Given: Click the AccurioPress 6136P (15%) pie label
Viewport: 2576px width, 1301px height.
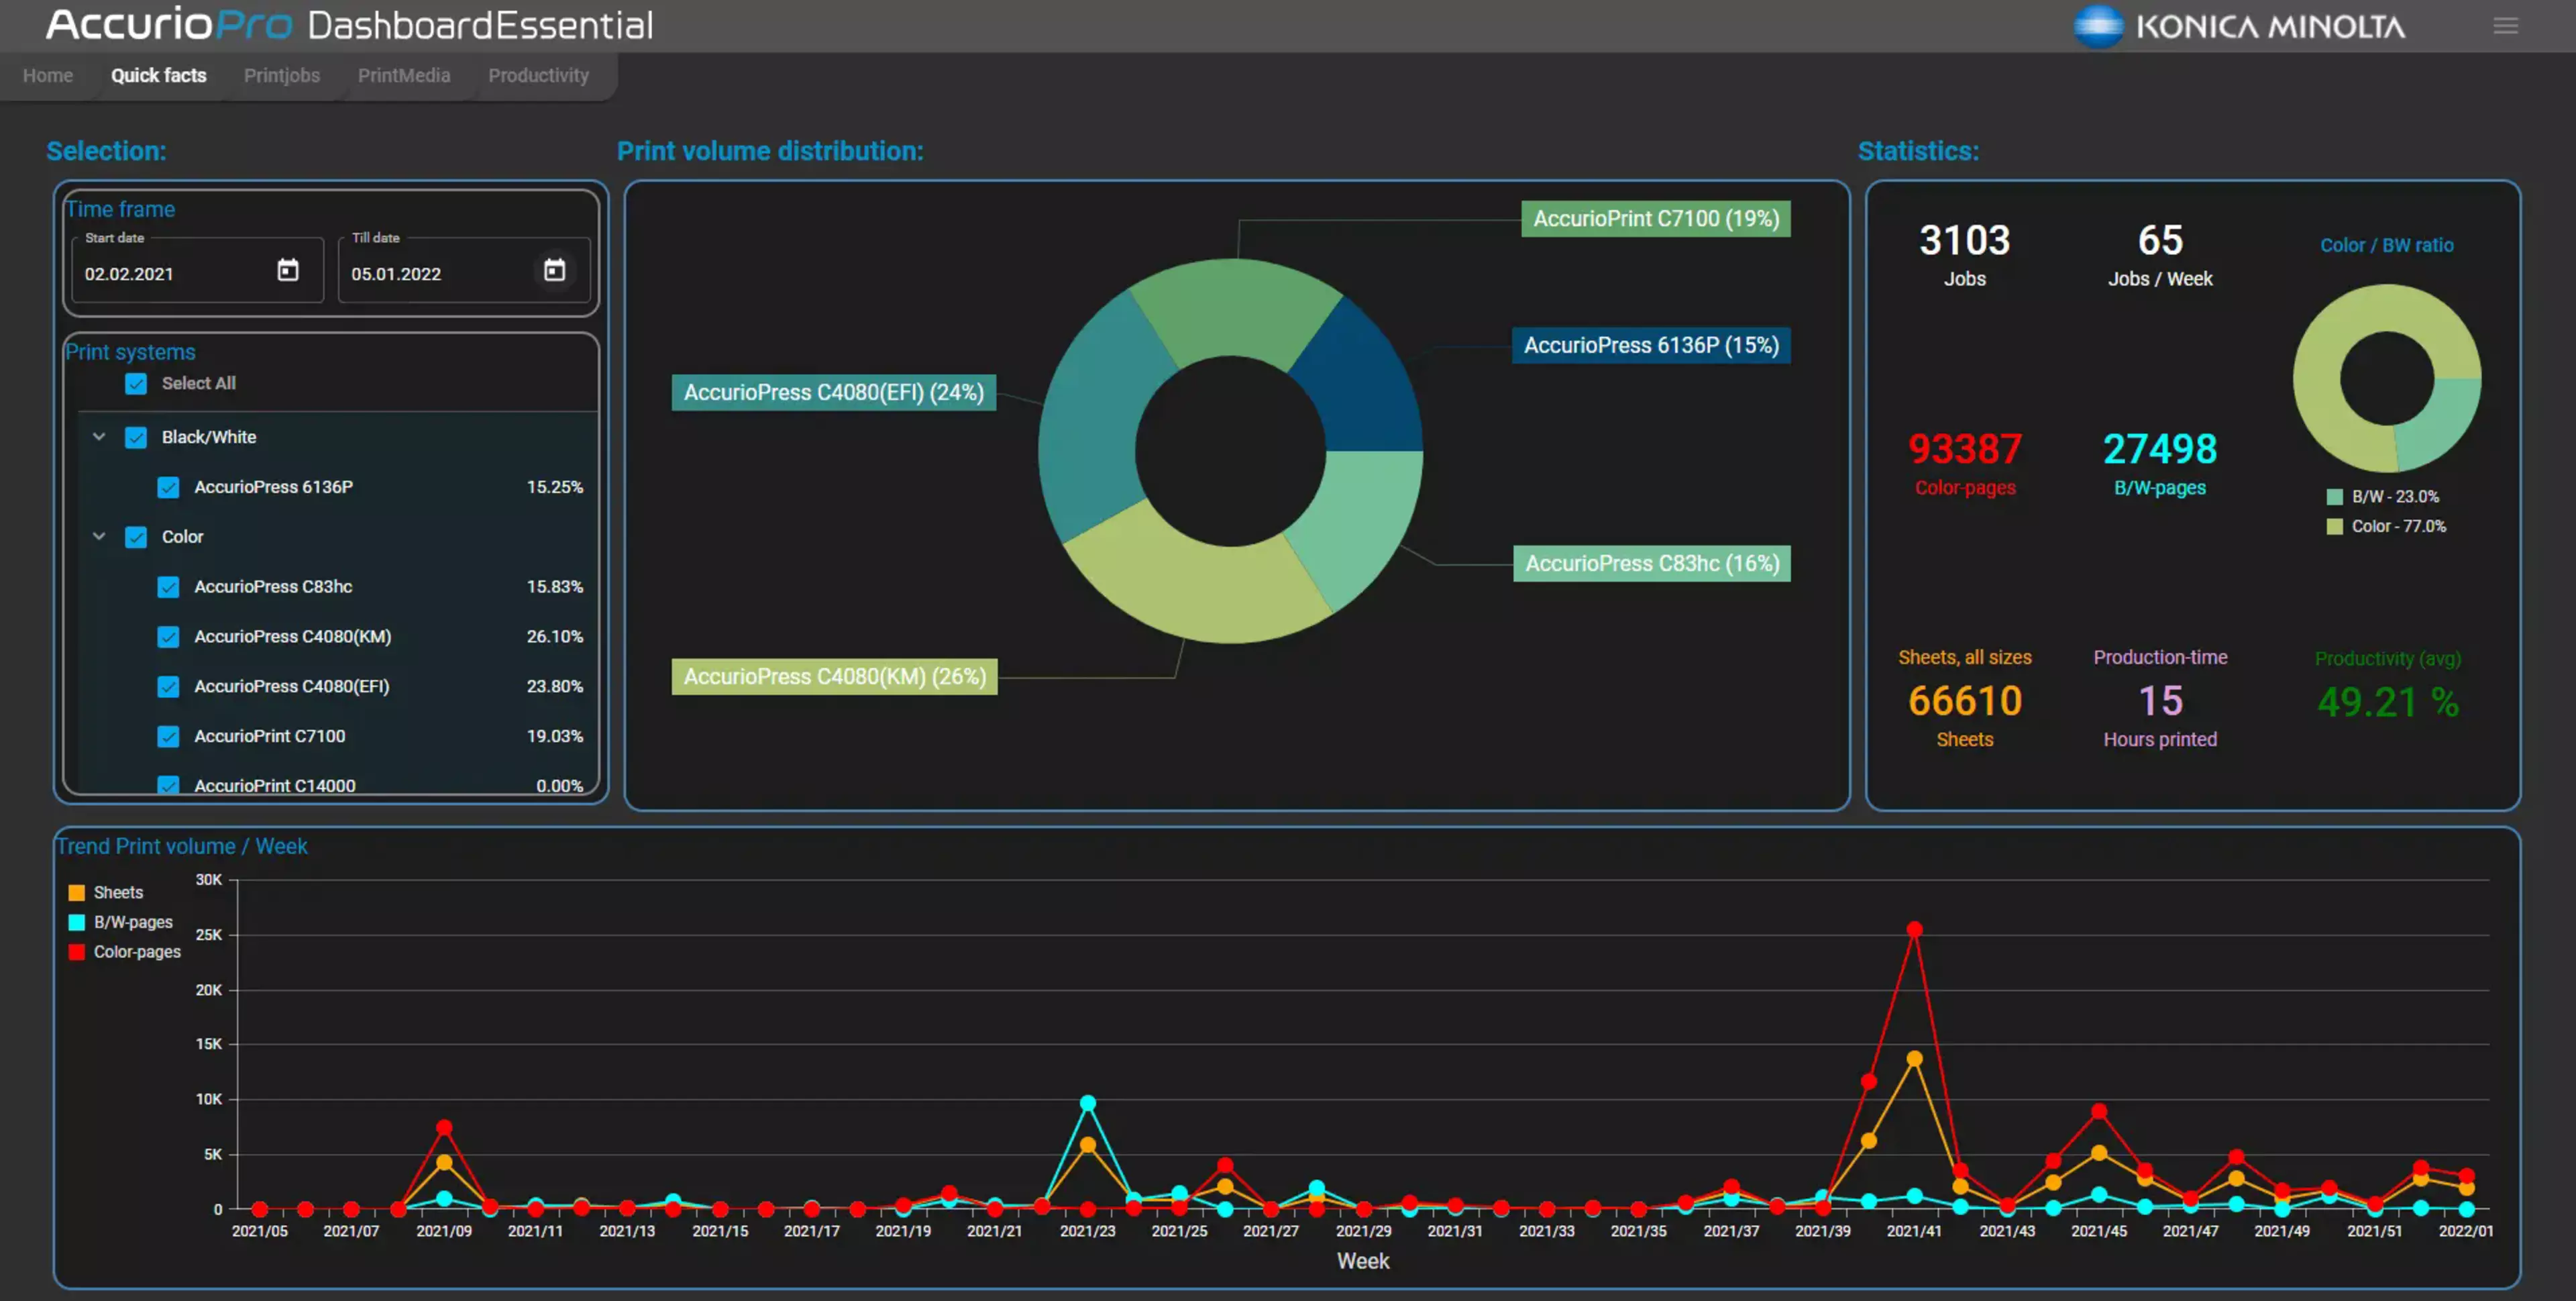Looking at the screenshot, I should tap(1651, 346).
